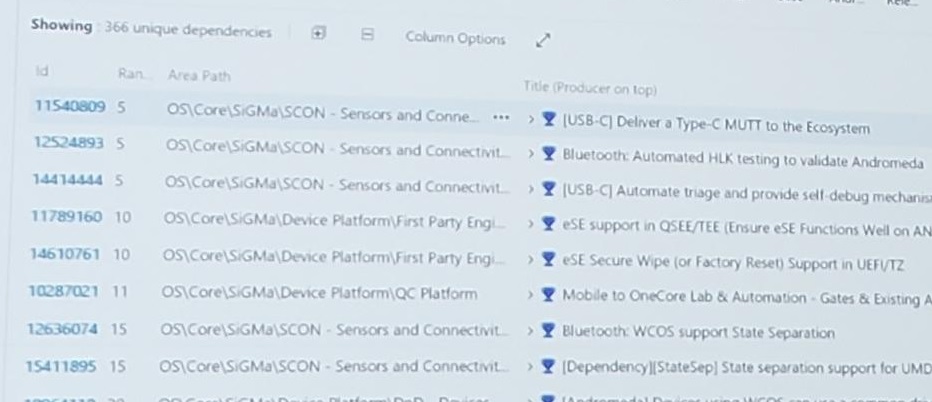Click Title (Producer on top) column header
932x402 pixels.
[x=590, y=88]
